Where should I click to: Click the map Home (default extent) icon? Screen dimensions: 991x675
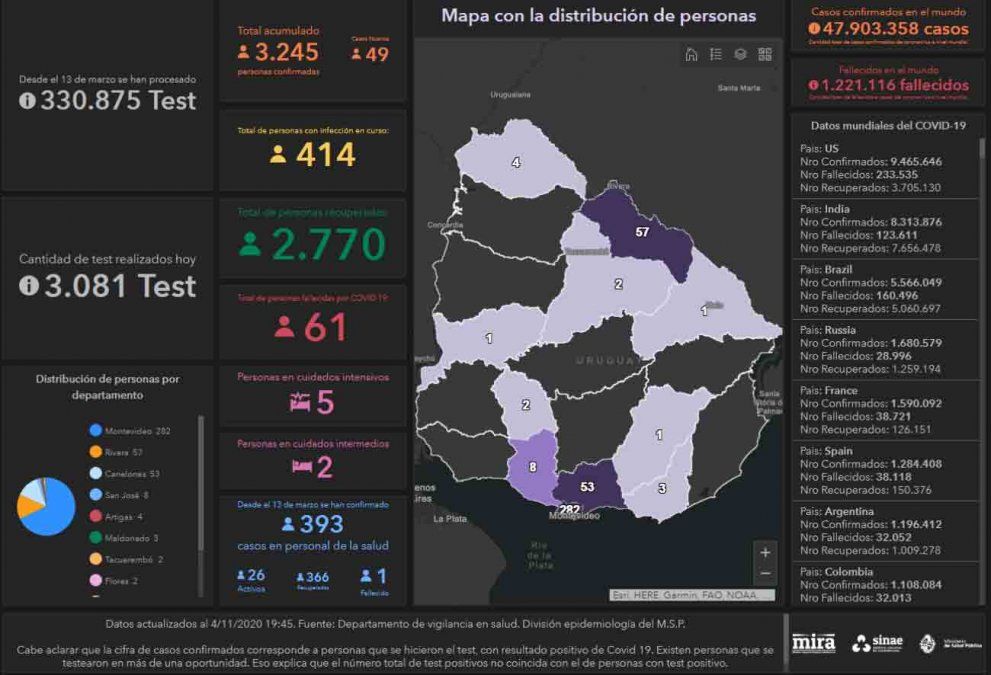(x=691, y=54)
